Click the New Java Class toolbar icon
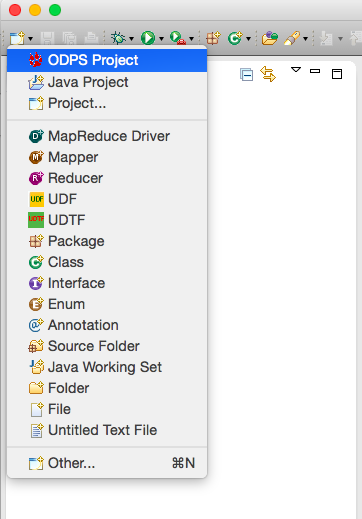The height and width of the screenshot is (519, 362). (x=235, y=38)
